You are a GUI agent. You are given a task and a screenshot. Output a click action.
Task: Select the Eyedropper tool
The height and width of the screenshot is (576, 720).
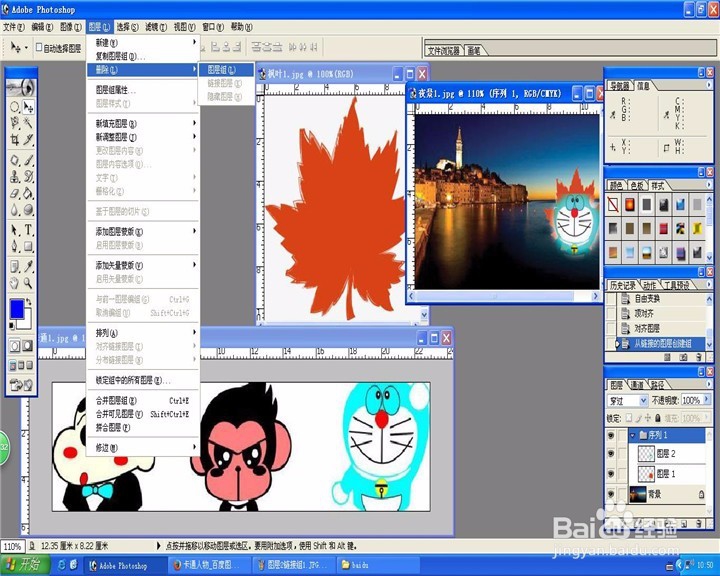[x=28, y=266]
